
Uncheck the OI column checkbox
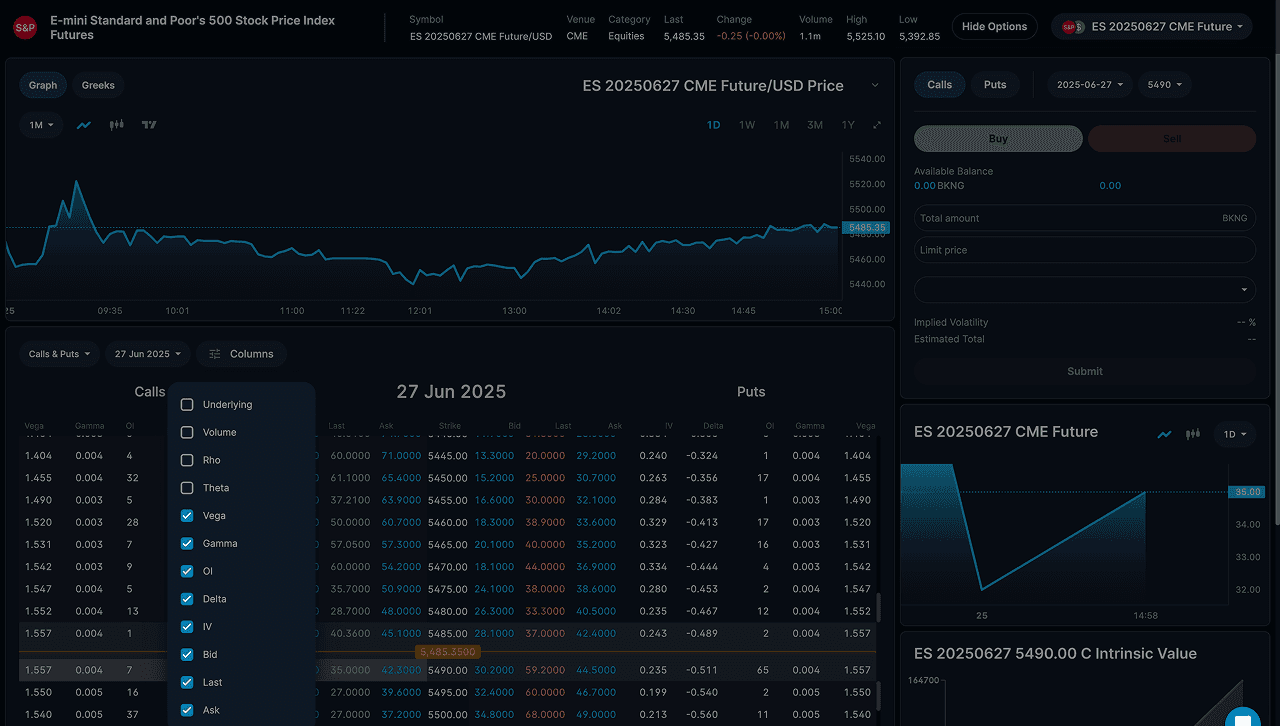[x=187, y=571]
